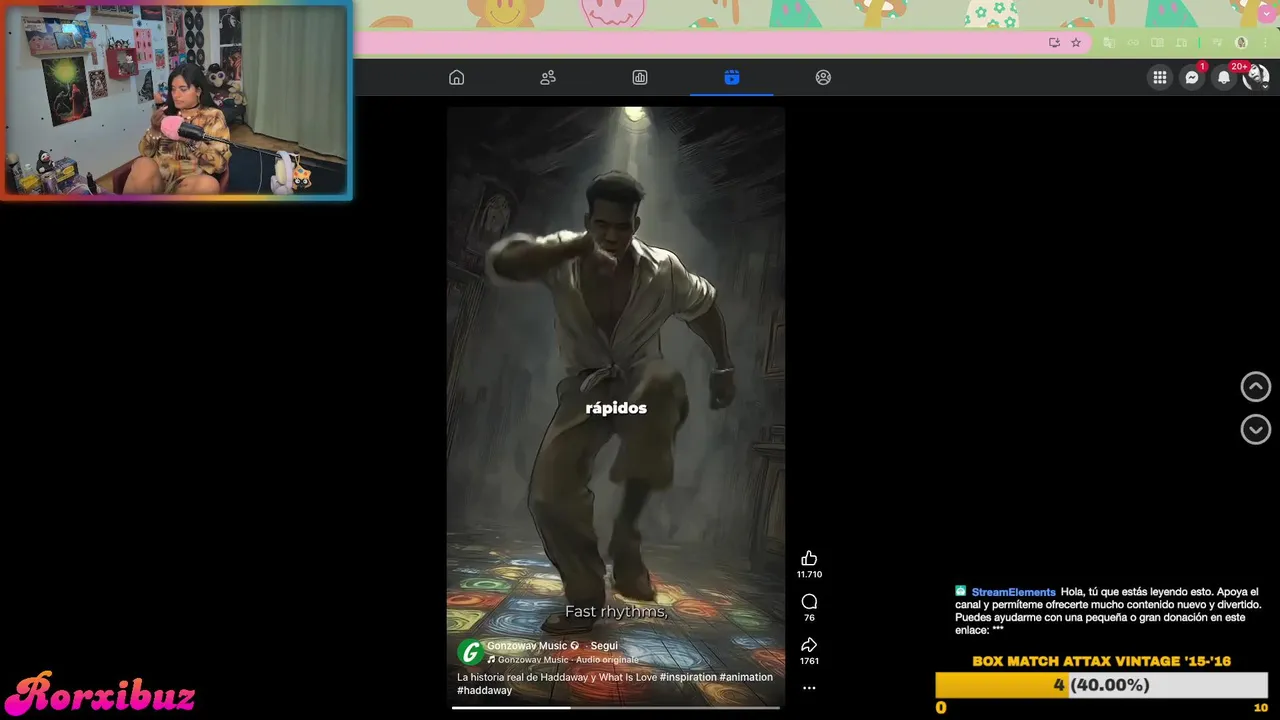Follow page via Segui button
Screen dimensions: 1280x720
(604, 646)
